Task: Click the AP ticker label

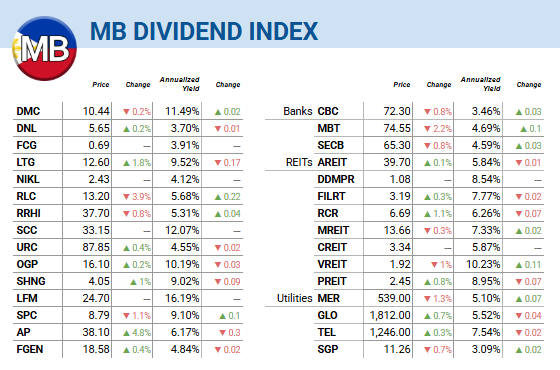Action: click(24, 332)
